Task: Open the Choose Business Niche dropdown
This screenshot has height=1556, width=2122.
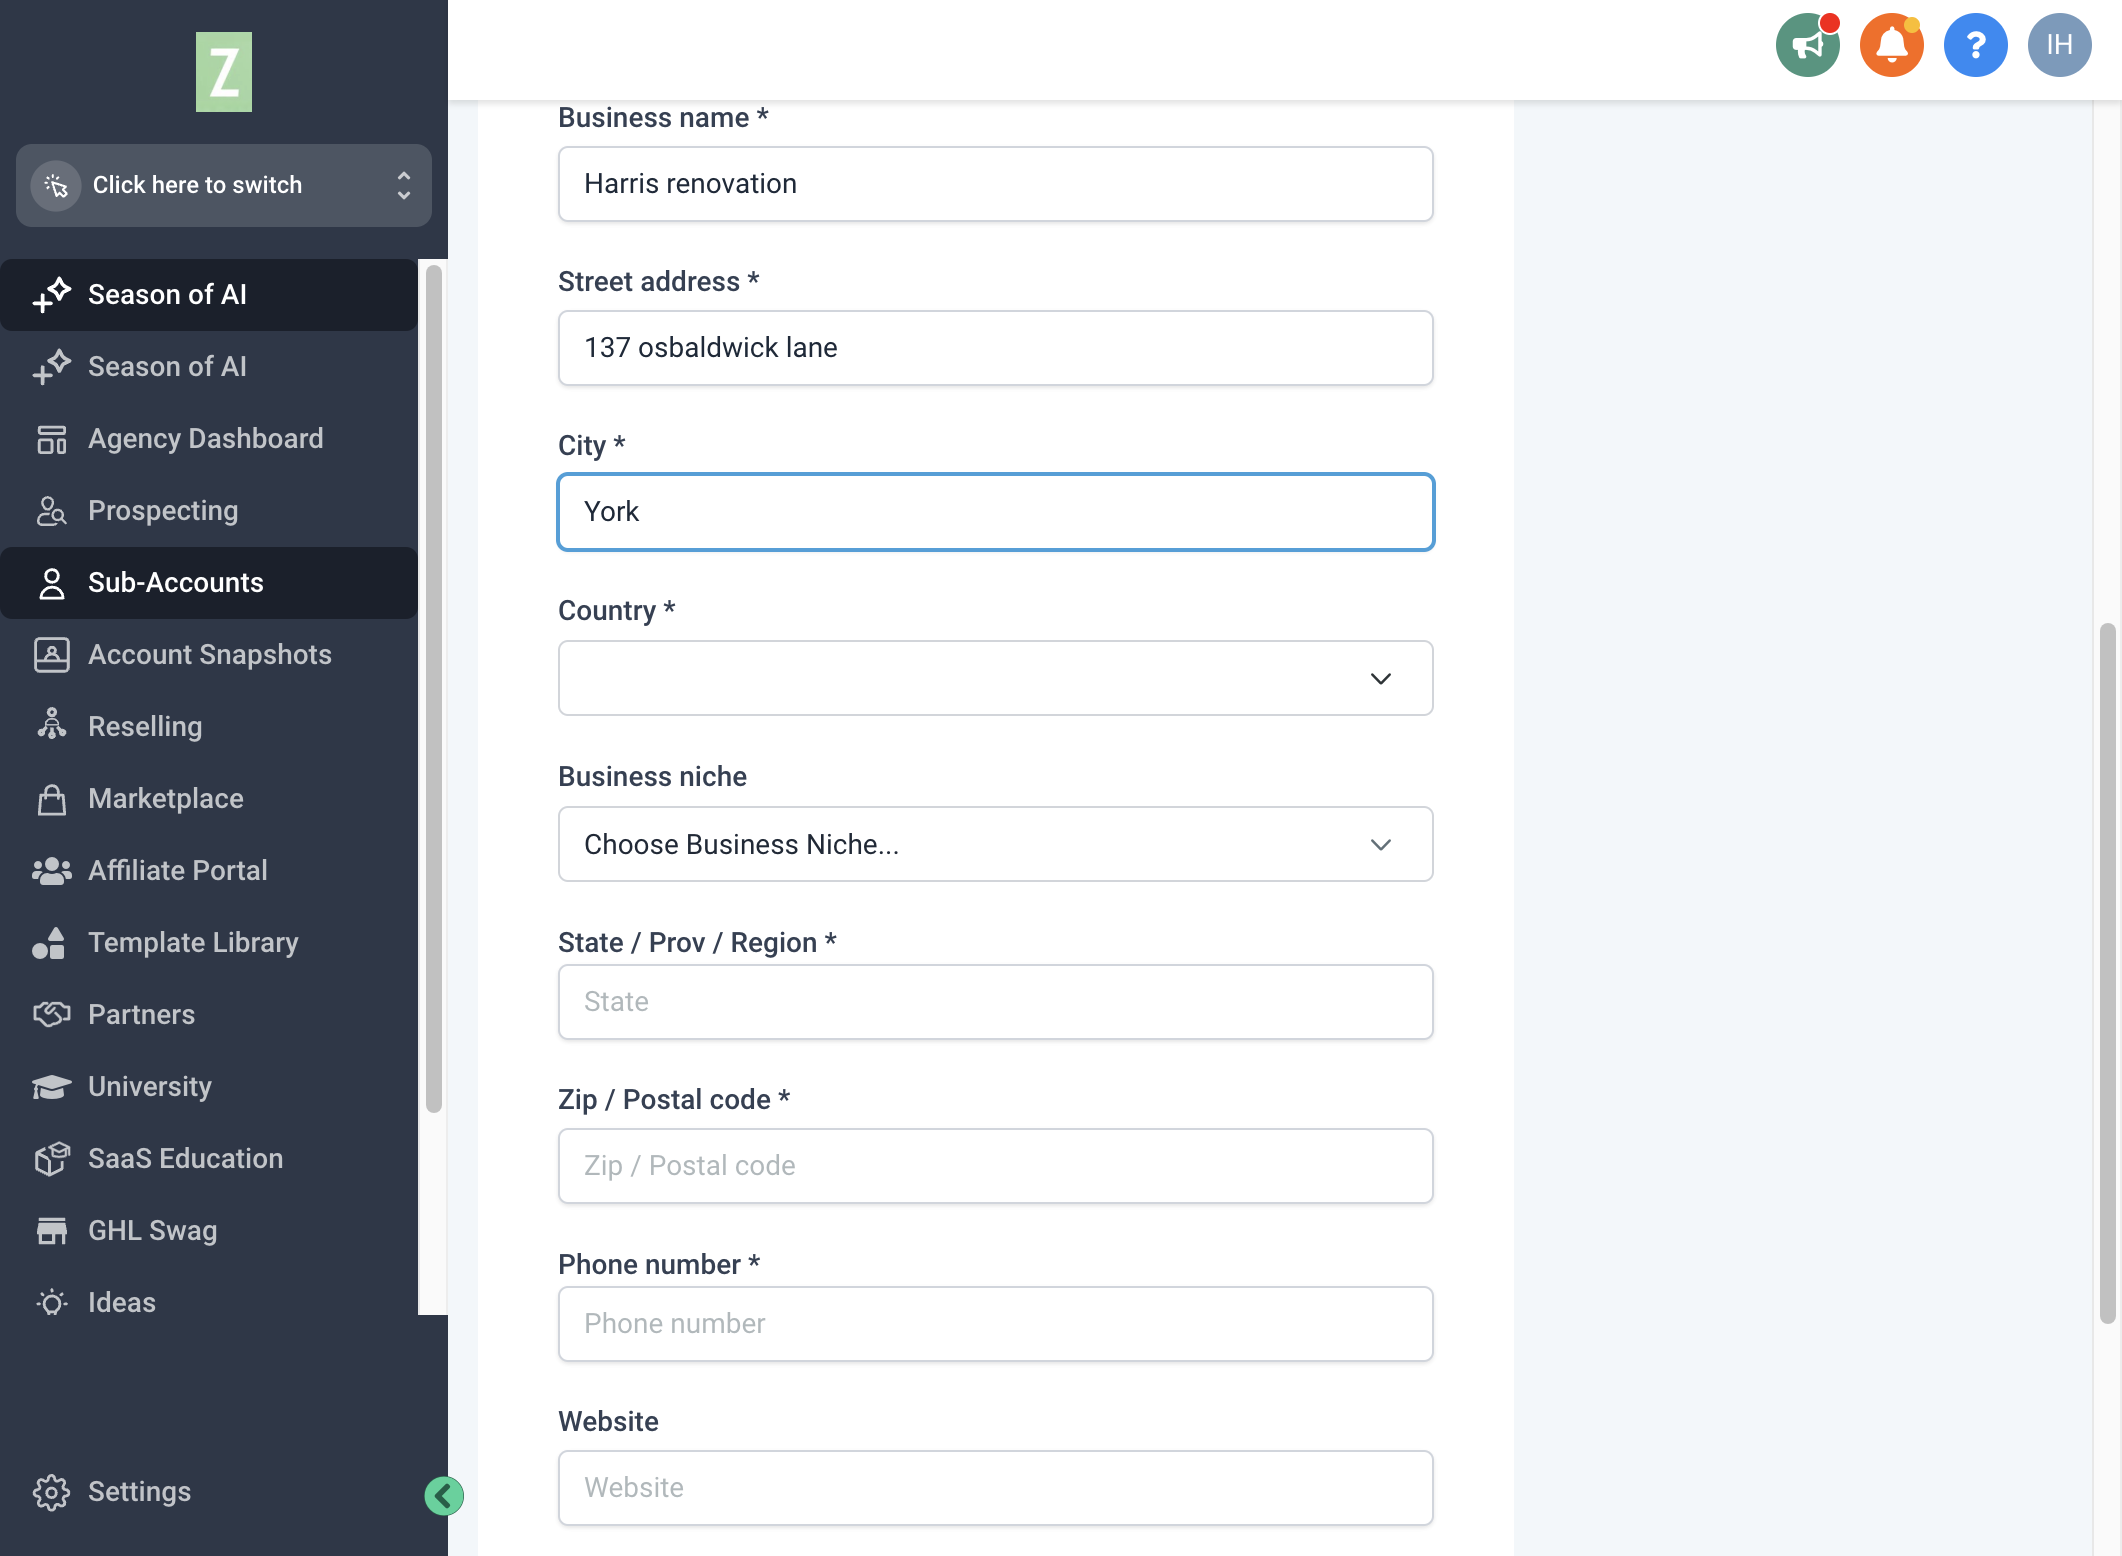Action: 995,844
